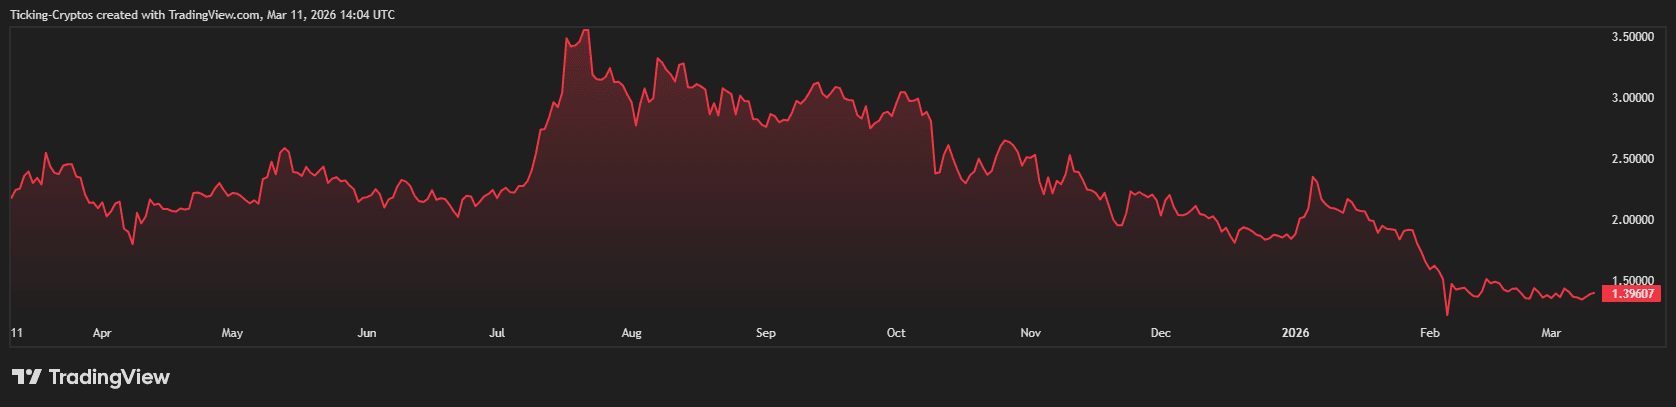Click the 1.50000 price axis label
This screenshot has width=1676, height=407.
tap(1632, 281)
